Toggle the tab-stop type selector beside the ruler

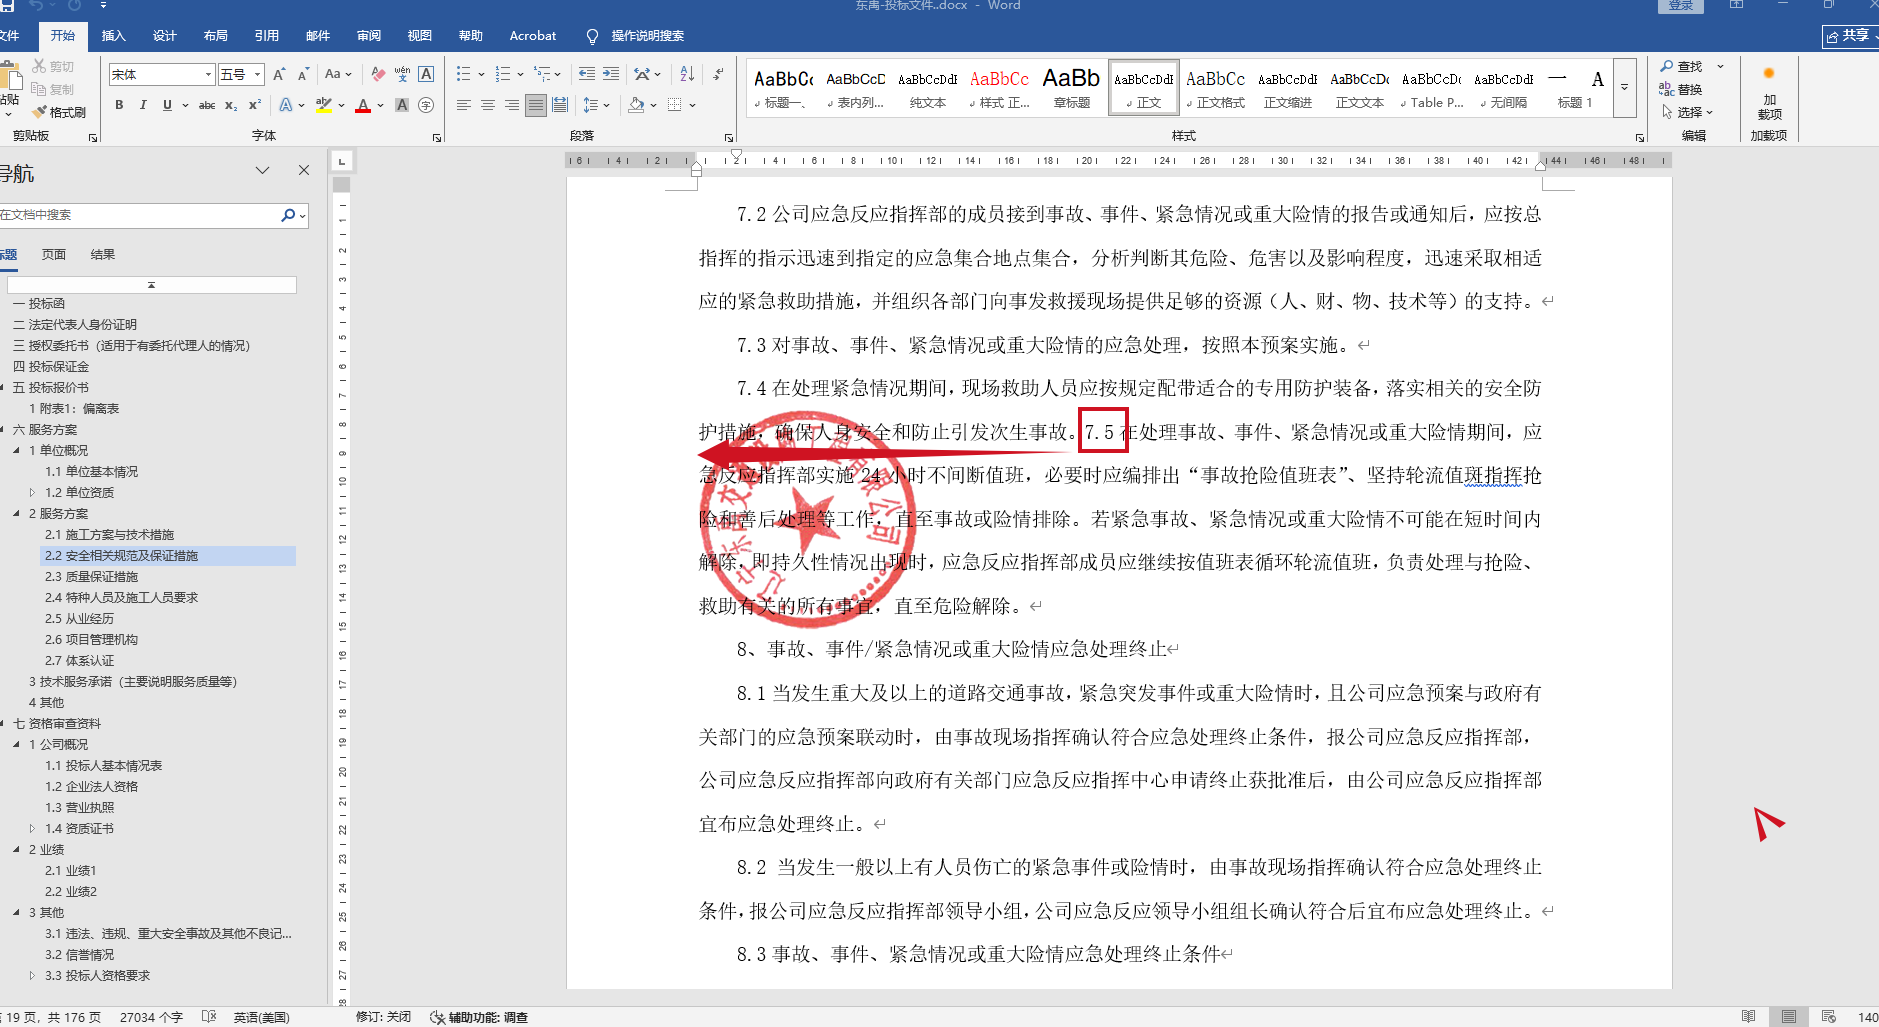[342, 160]
